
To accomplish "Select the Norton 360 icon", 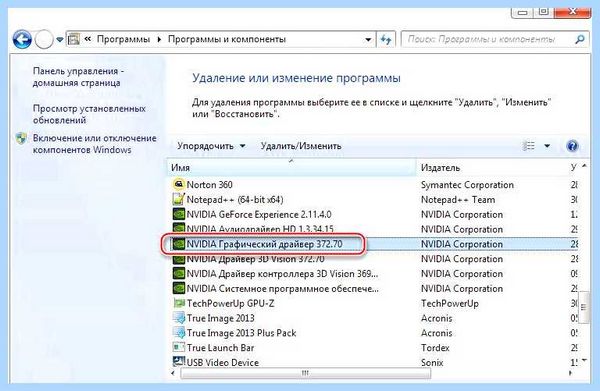I will [x=178, y=184].
